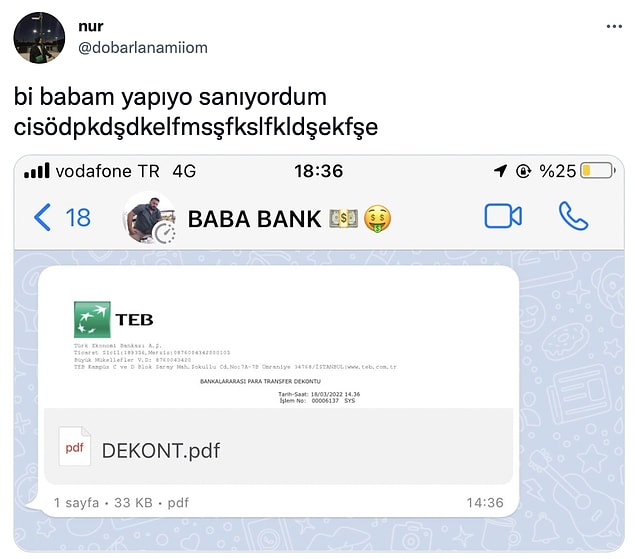635x559 pixels.
Task: Tap the battery indicator icon
Action: point(598,171)
